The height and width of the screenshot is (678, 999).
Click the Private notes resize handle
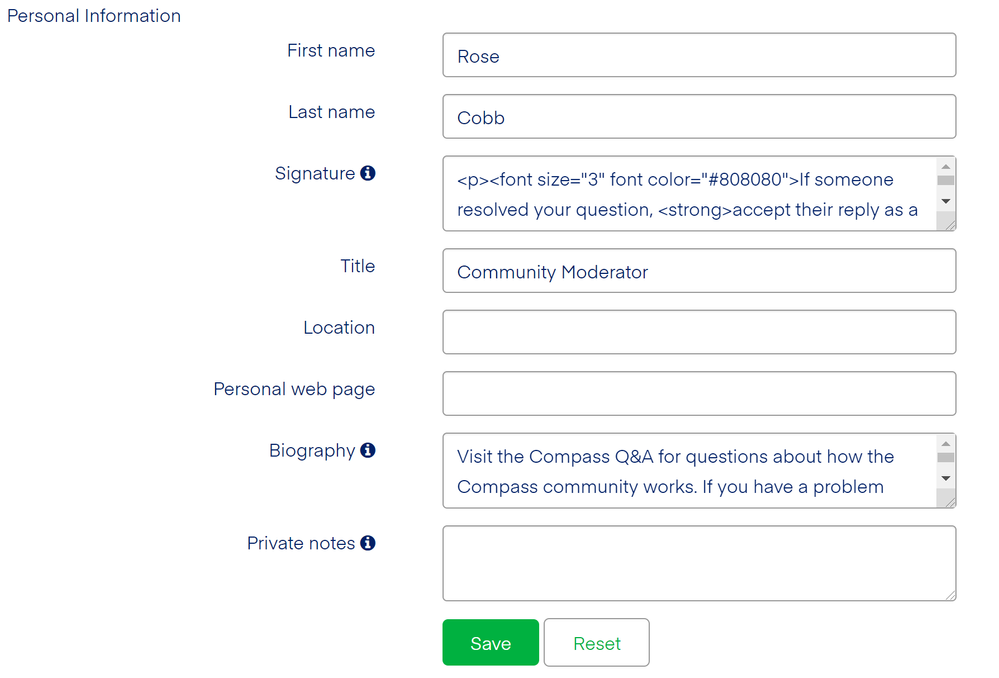pyautogui.click(x=951, y=597)
